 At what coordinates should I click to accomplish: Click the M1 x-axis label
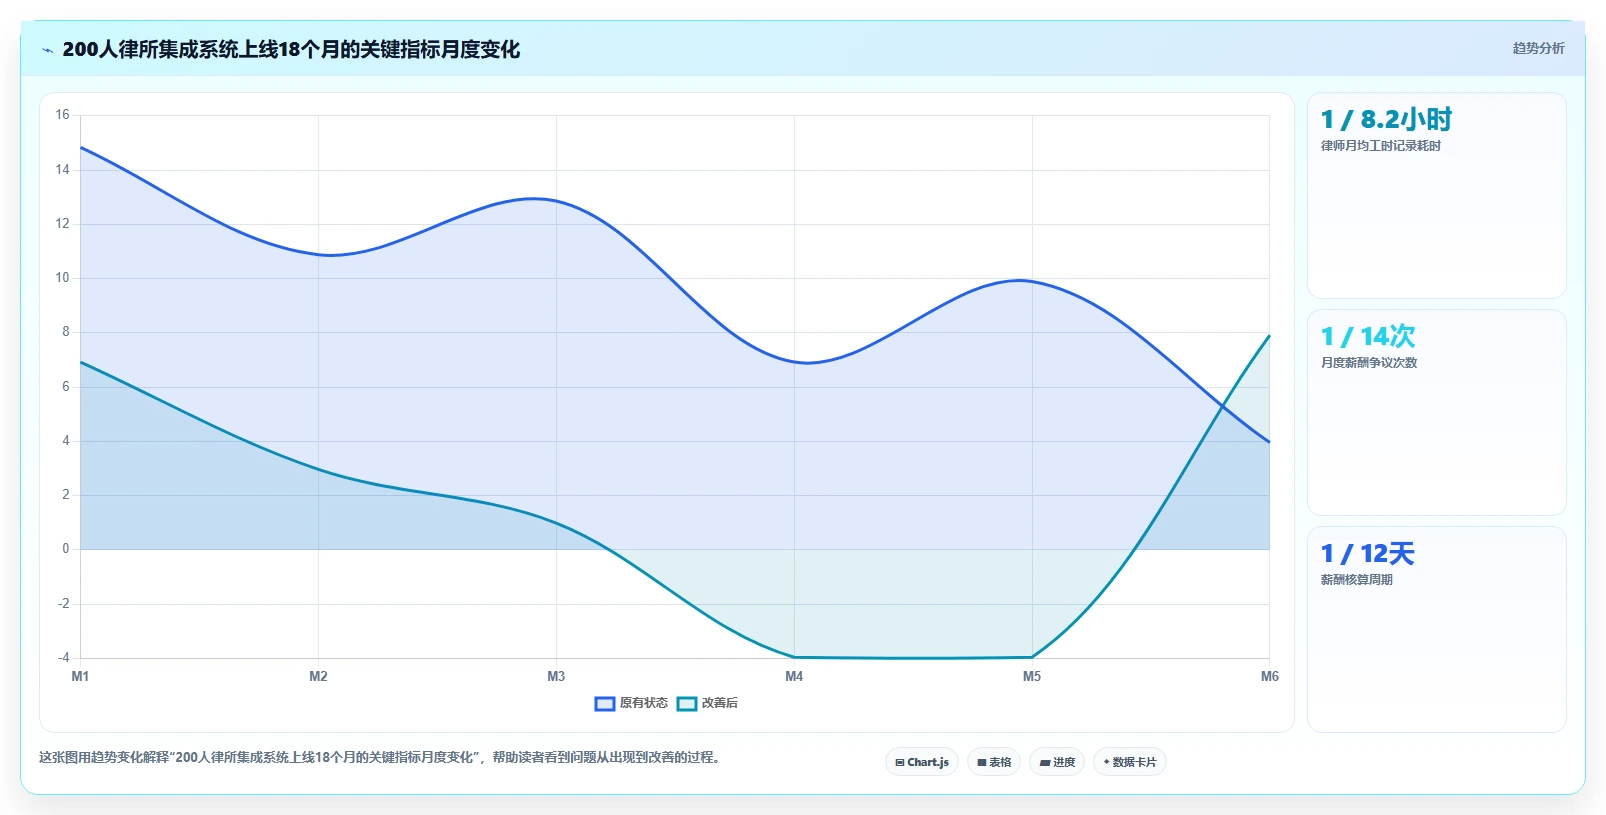[x=80, y=676]
